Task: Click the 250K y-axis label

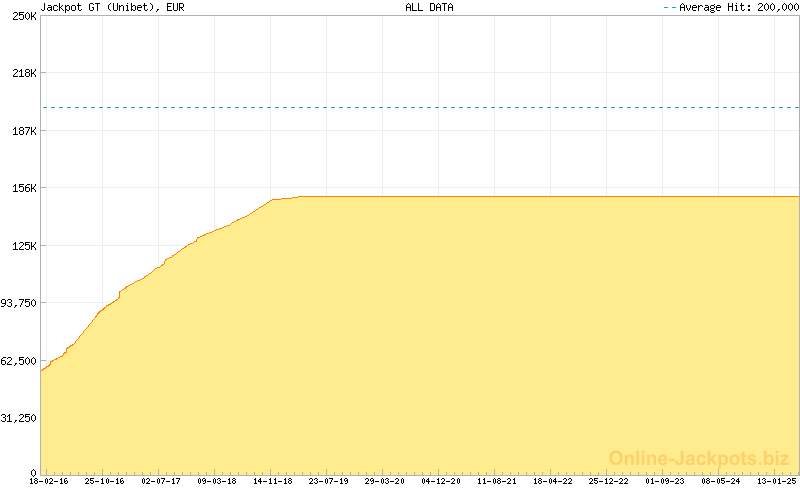Action: click(24, 16)
